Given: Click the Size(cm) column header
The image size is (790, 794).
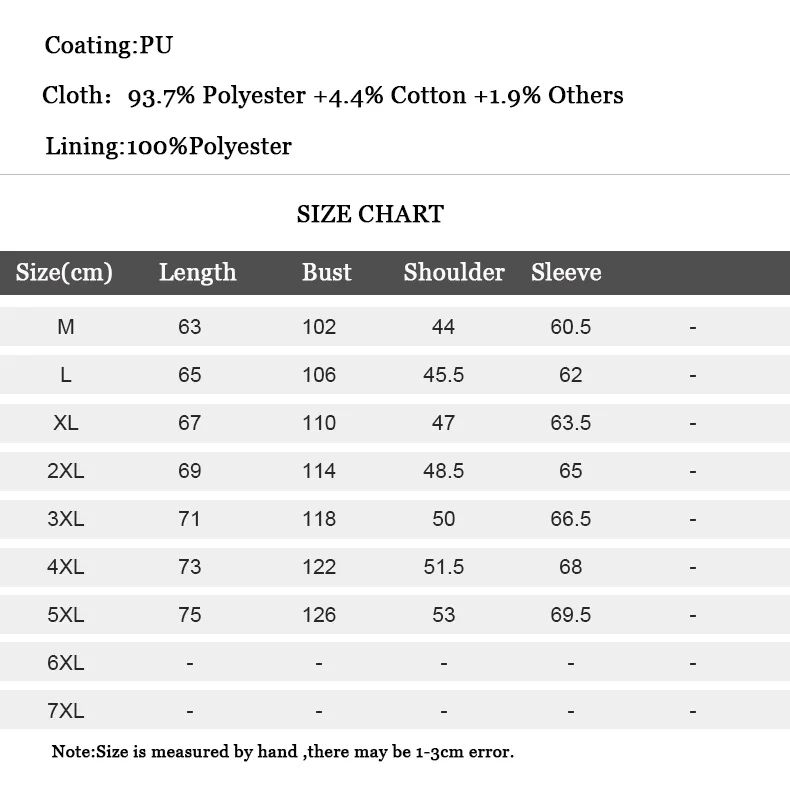Looking at the screenshot, I should [64, 272].
